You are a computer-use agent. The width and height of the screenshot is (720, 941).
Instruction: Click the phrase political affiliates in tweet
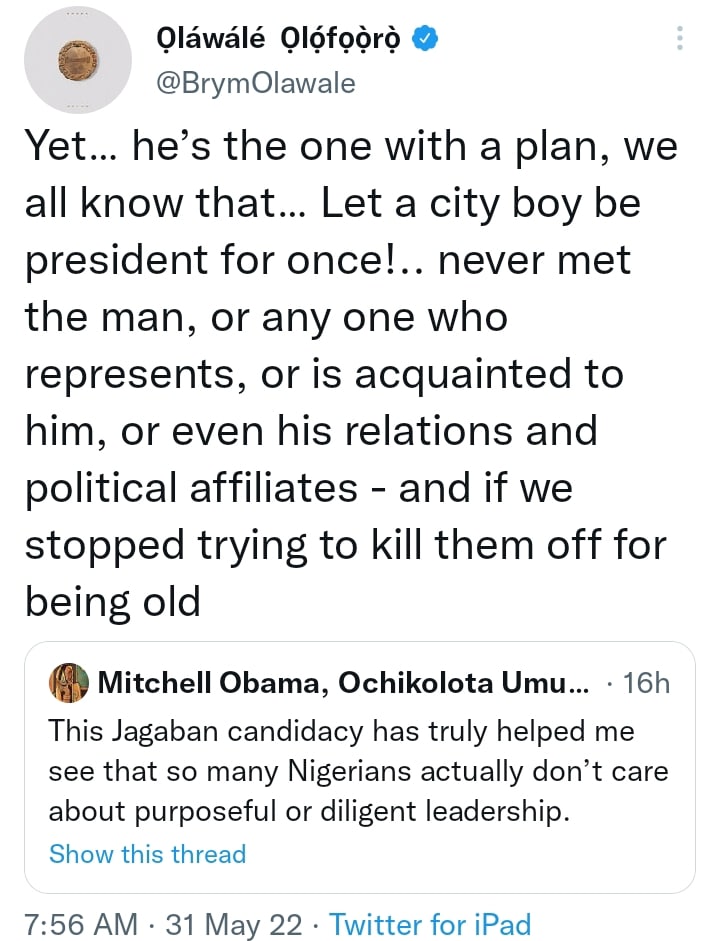coord(191,487)
